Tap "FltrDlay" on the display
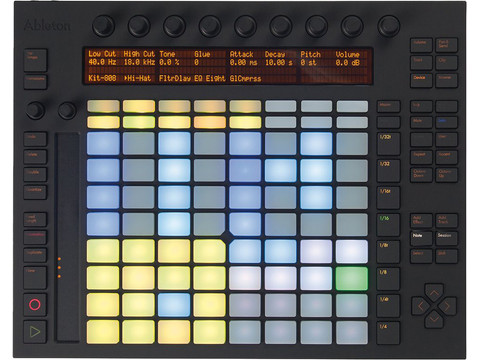Screen dimensions: 480x360 click(x=175, y=78)
